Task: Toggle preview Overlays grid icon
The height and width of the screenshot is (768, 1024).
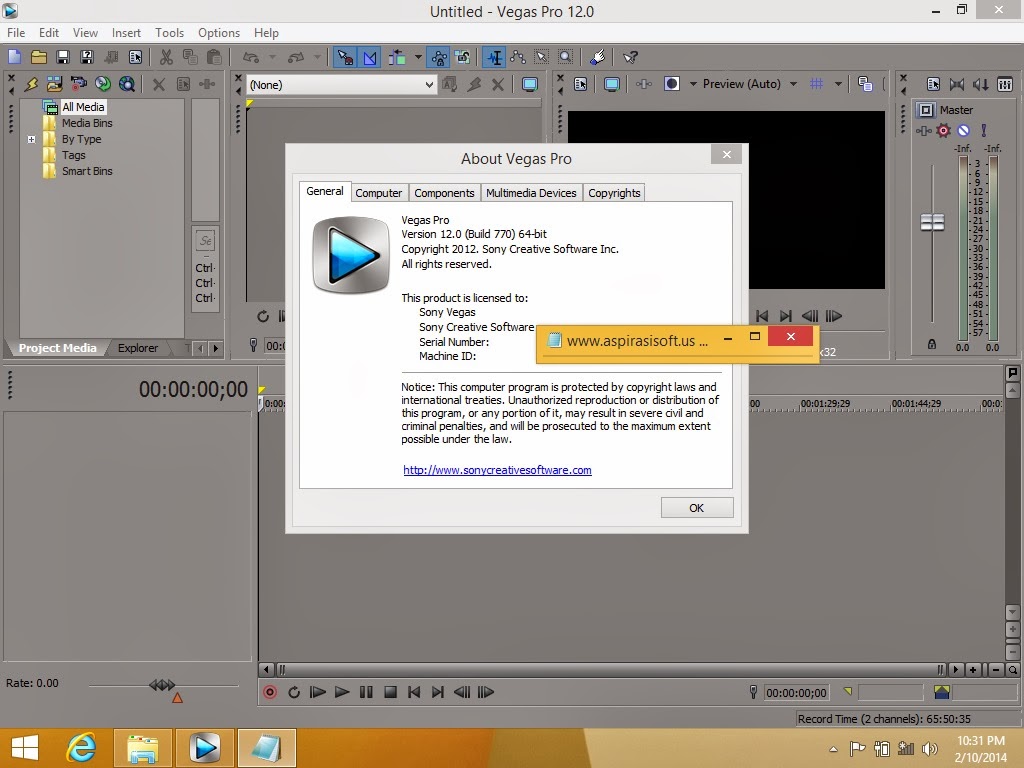Action: click(x=816, y=84)
